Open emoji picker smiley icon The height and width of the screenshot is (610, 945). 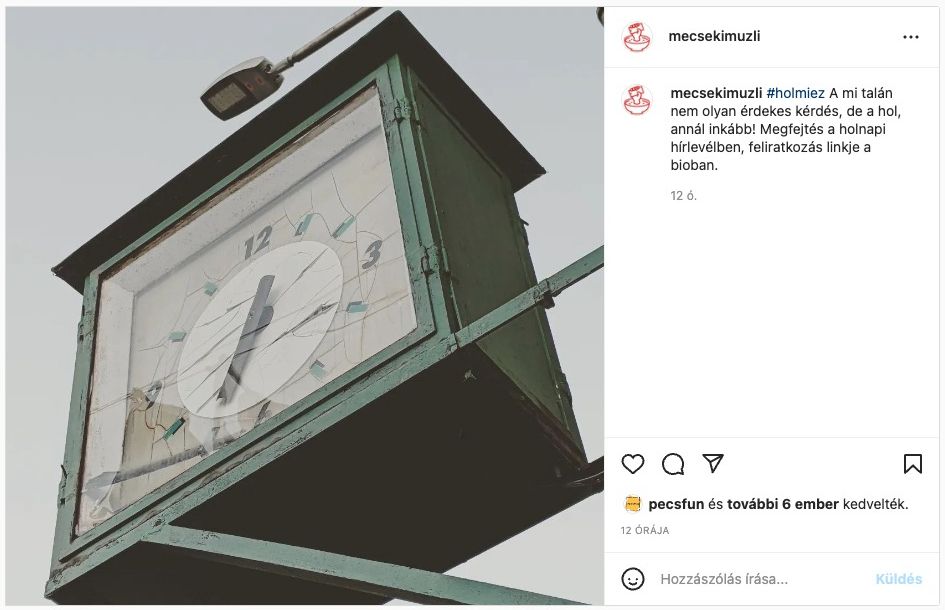(x=633, y=579)
